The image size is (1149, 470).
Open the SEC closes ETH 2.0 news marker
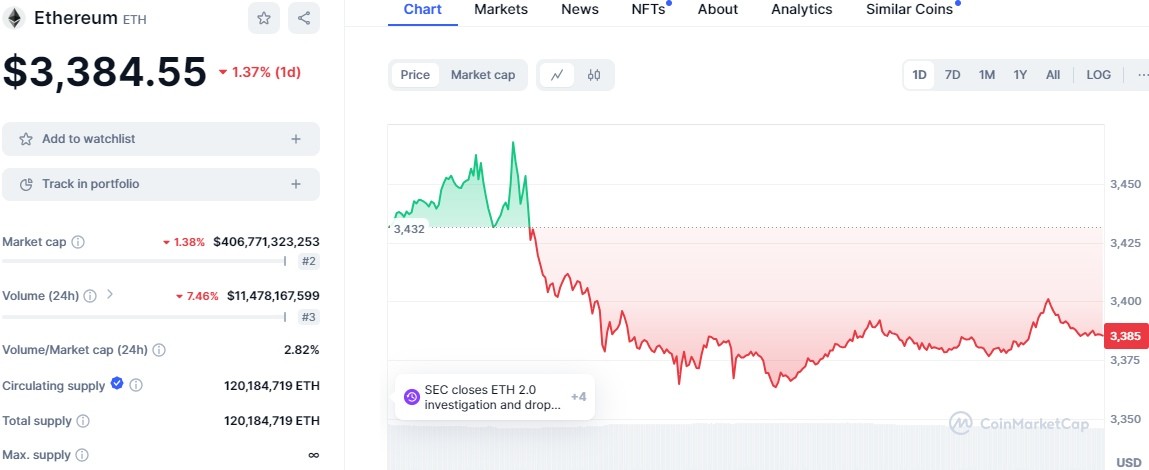coord(484,397)
